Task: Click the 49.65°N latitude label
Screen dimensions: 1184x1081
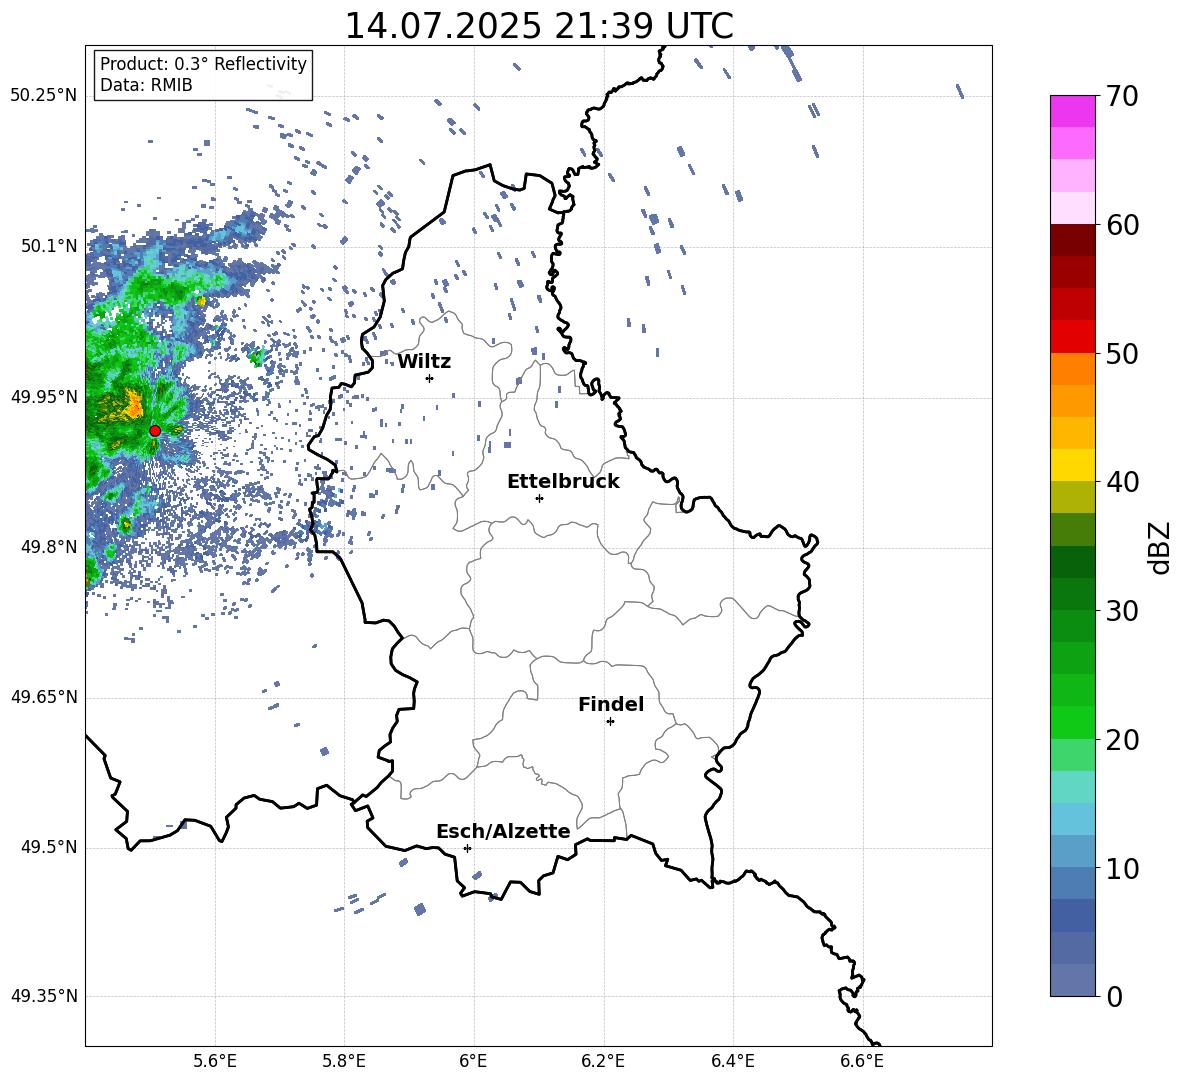Action: point(44,696)
